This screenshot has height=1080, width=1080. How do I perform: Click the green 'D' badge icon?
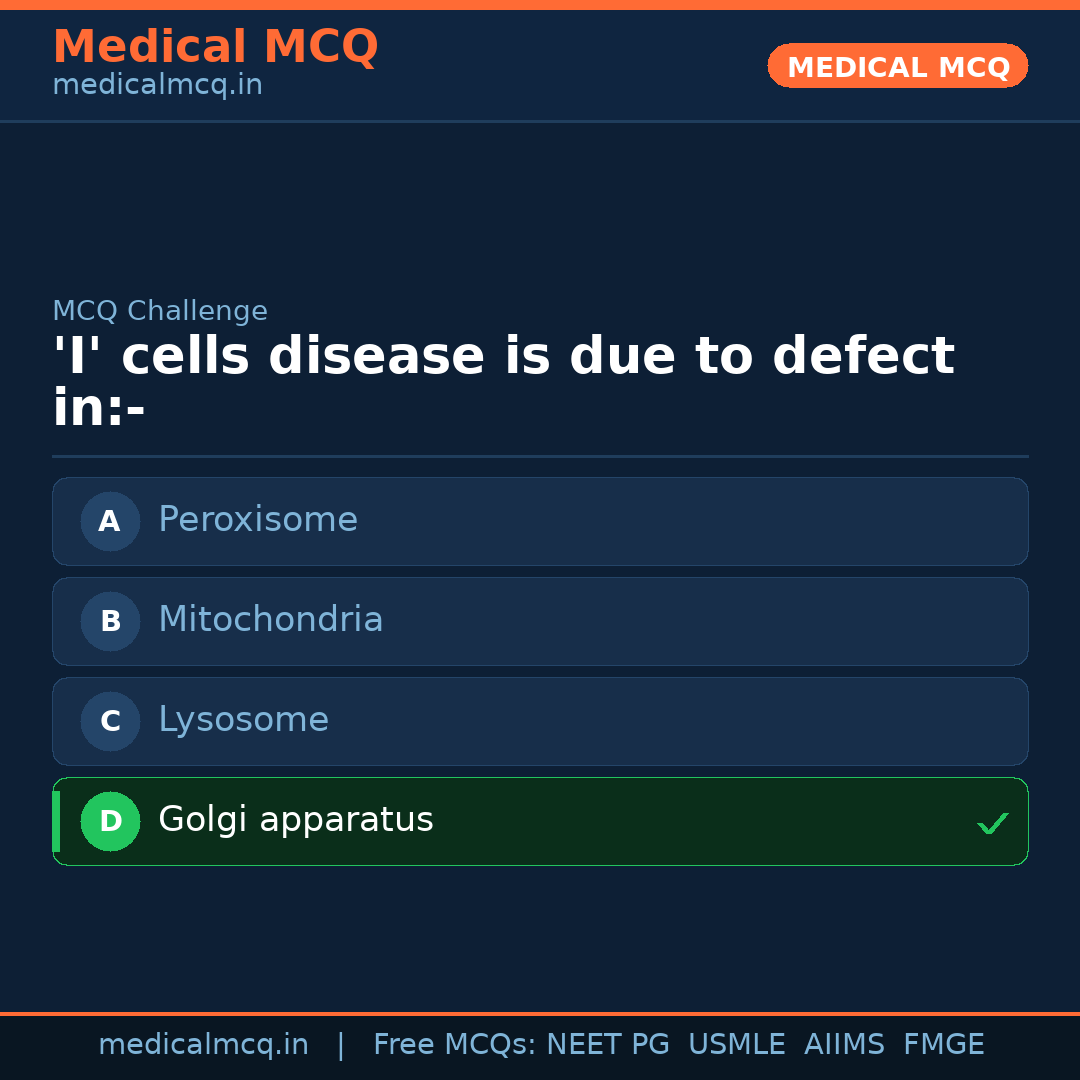(x=110, y=821)
